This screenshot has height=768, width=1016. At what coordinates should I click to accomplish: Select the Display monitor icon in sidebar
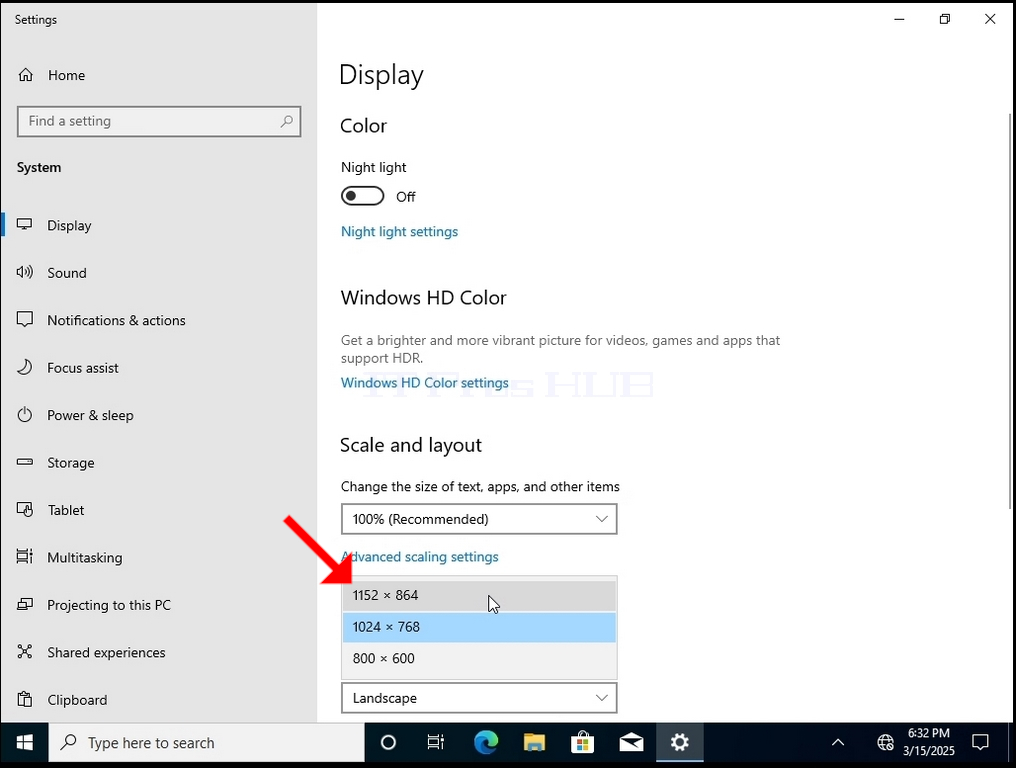[25, 225]
